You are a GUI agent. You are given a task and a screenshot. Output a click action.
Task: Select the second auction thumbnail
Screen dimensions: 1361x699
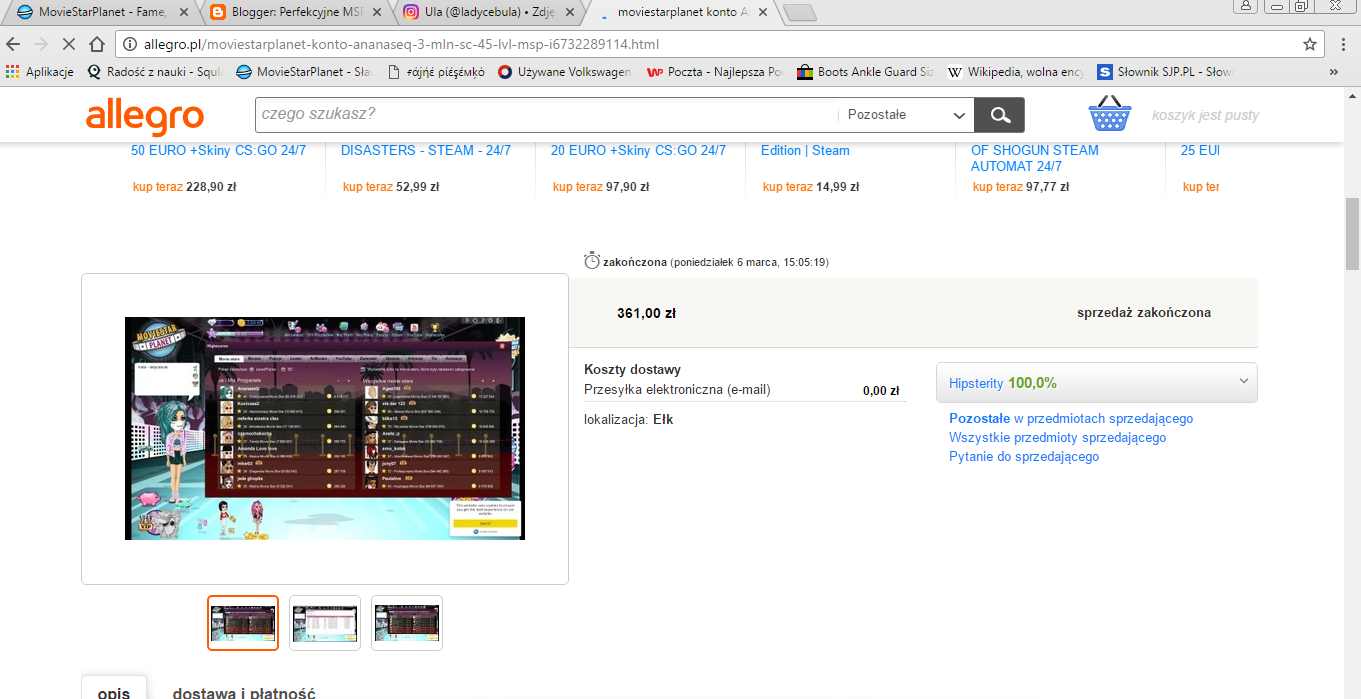coord(325,623)
